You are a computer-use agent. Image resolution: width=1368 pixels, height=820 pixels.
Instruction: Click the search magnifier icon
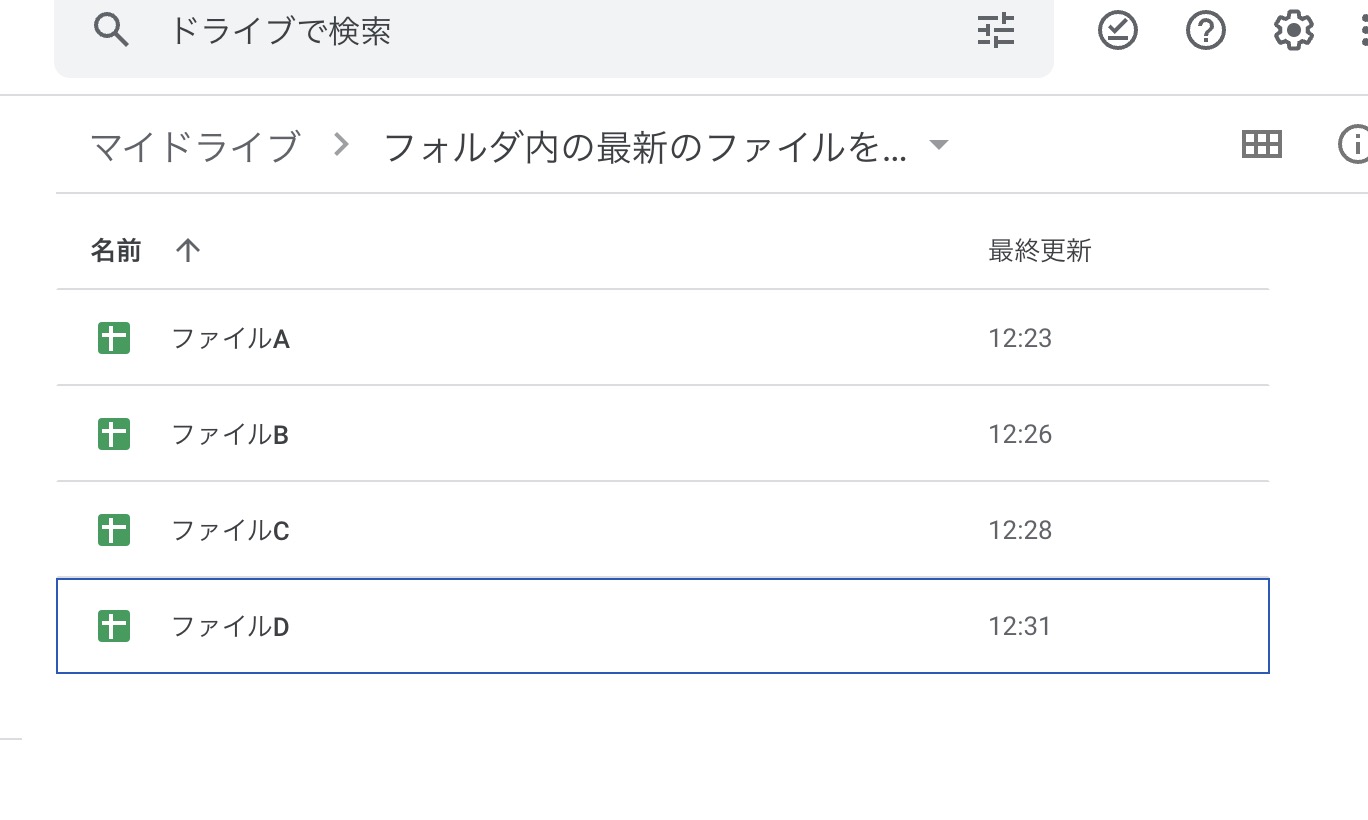click(112, 31)
